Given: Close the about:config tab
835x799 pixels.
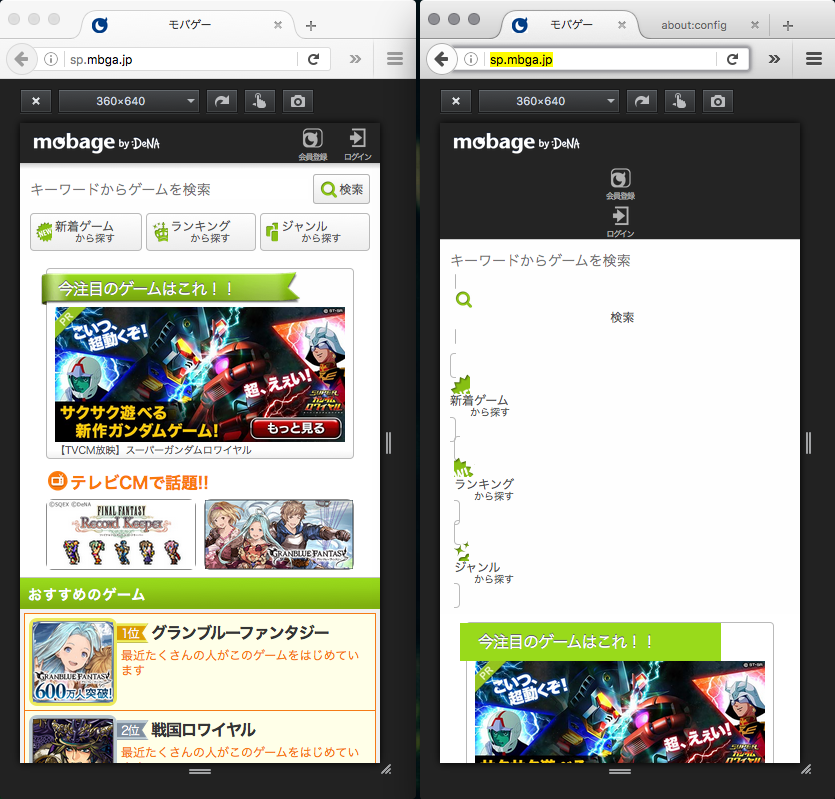Looking at the screenshot, I should 755,25.
